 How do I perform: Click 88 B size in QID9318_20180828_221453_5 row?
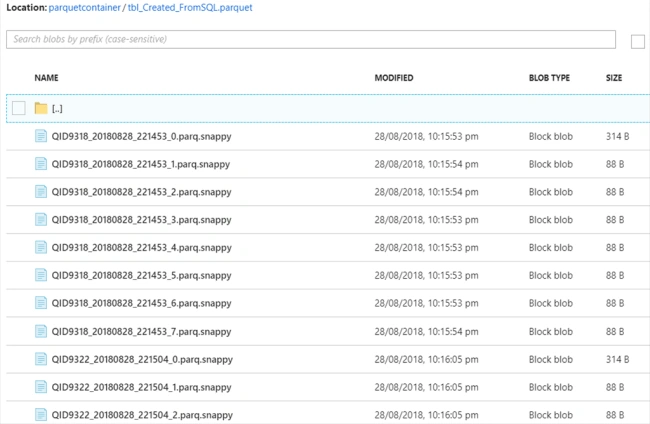coord(615,275)
